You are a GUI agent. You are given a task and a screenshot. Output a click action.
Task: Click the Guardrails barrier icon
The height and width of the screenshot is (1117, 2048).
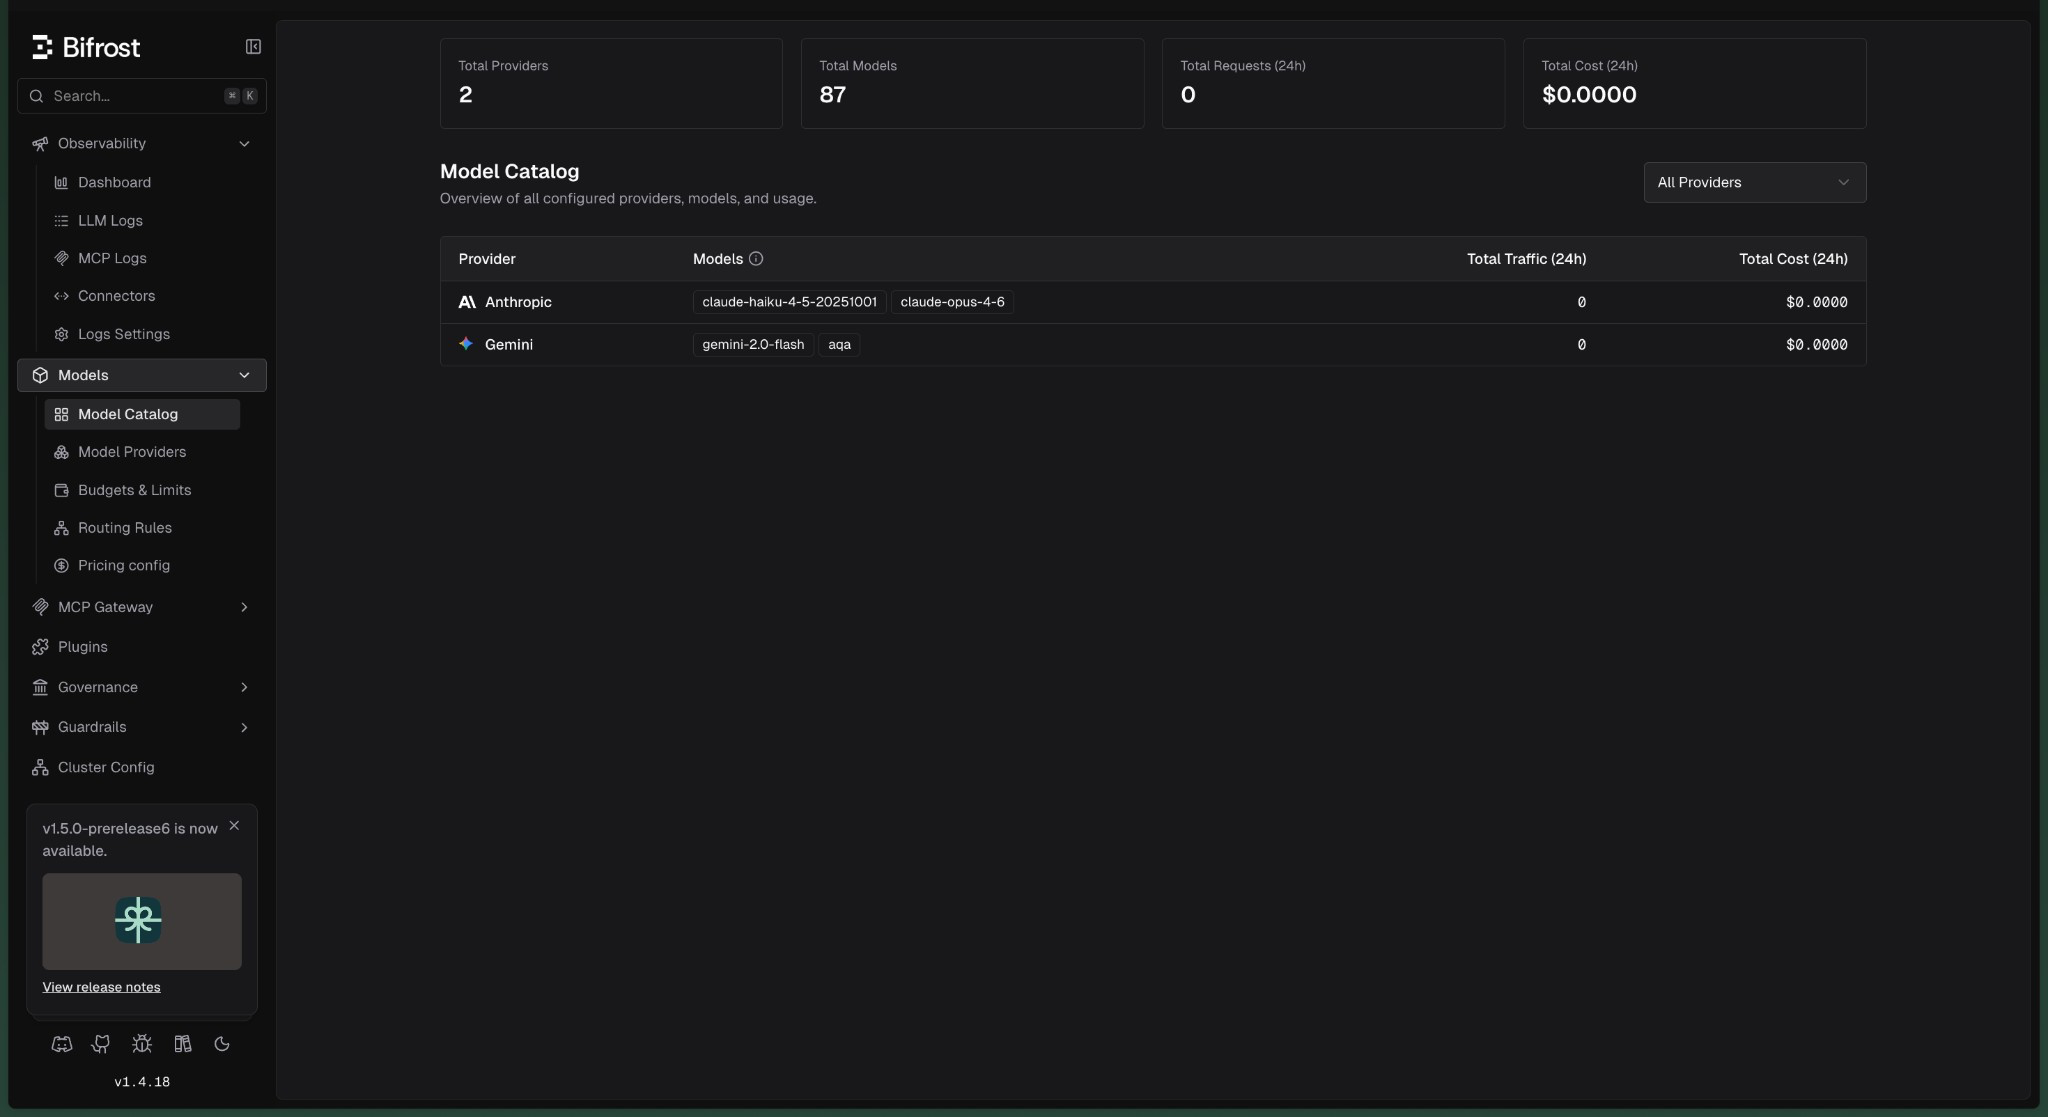click(40, 727)
